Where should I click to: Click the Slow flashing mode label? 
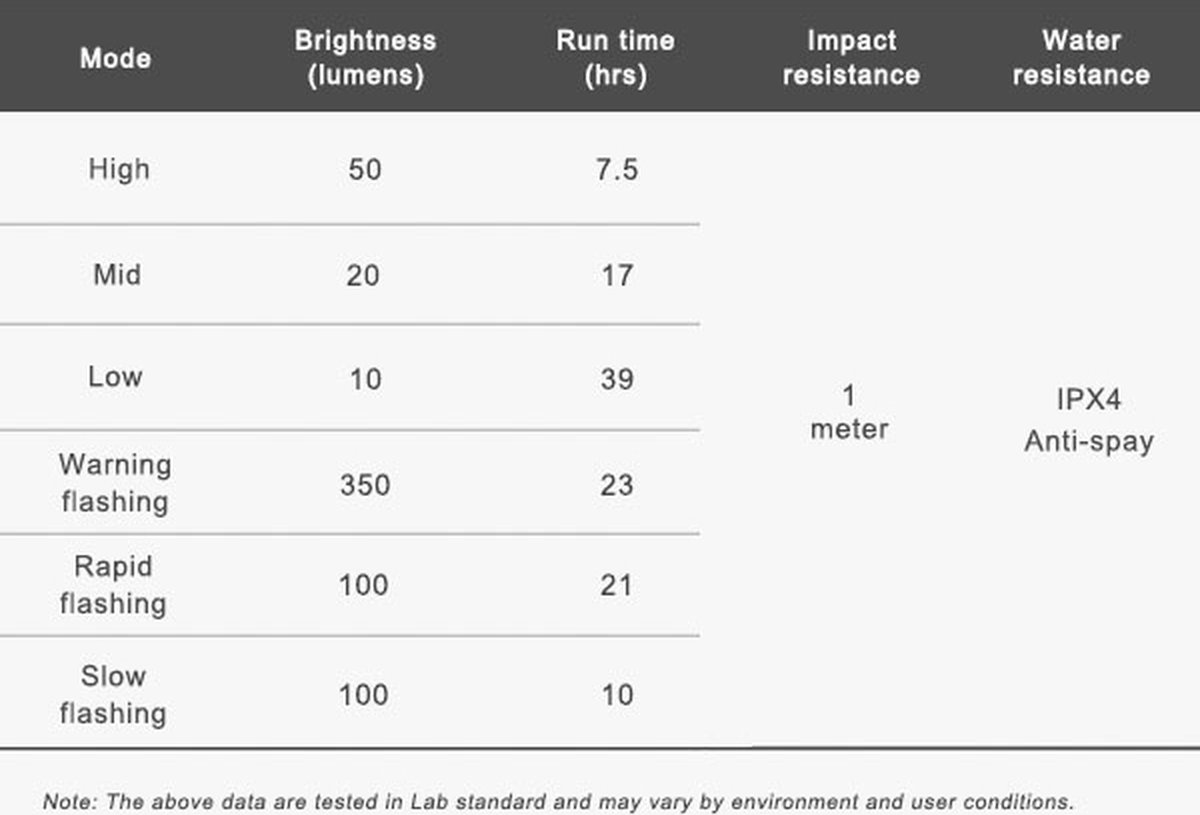(x=113, y=694)
